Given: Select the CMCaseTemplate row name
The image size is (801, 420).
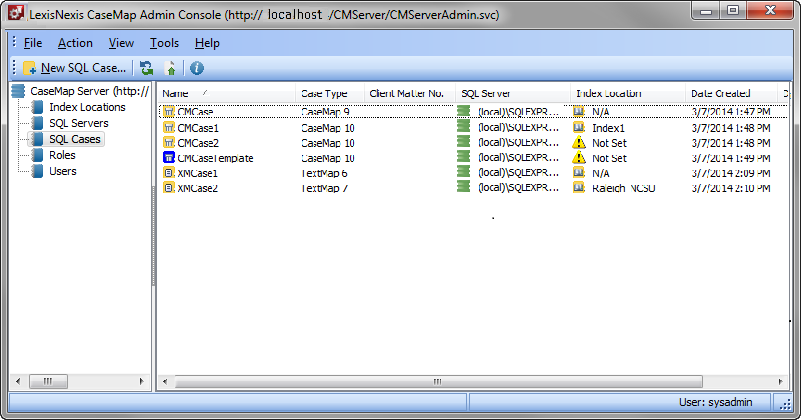Looking at the screenshot, I should [x=216, y=158].
